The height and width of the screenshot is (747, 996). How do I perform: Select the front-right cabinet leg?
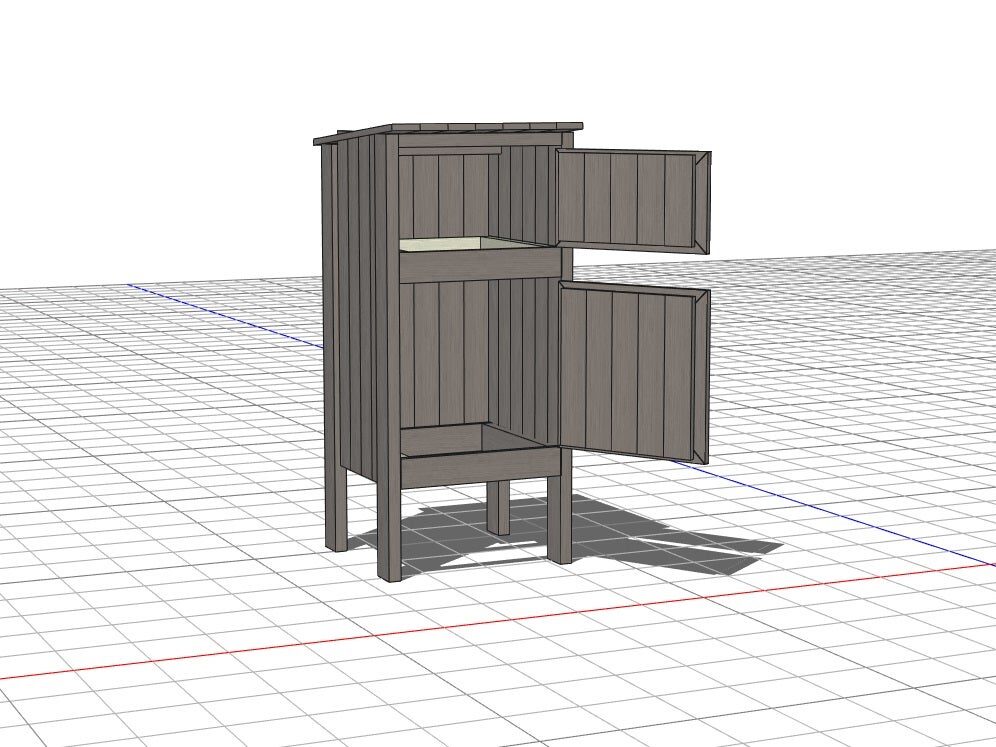pos(560,519)
